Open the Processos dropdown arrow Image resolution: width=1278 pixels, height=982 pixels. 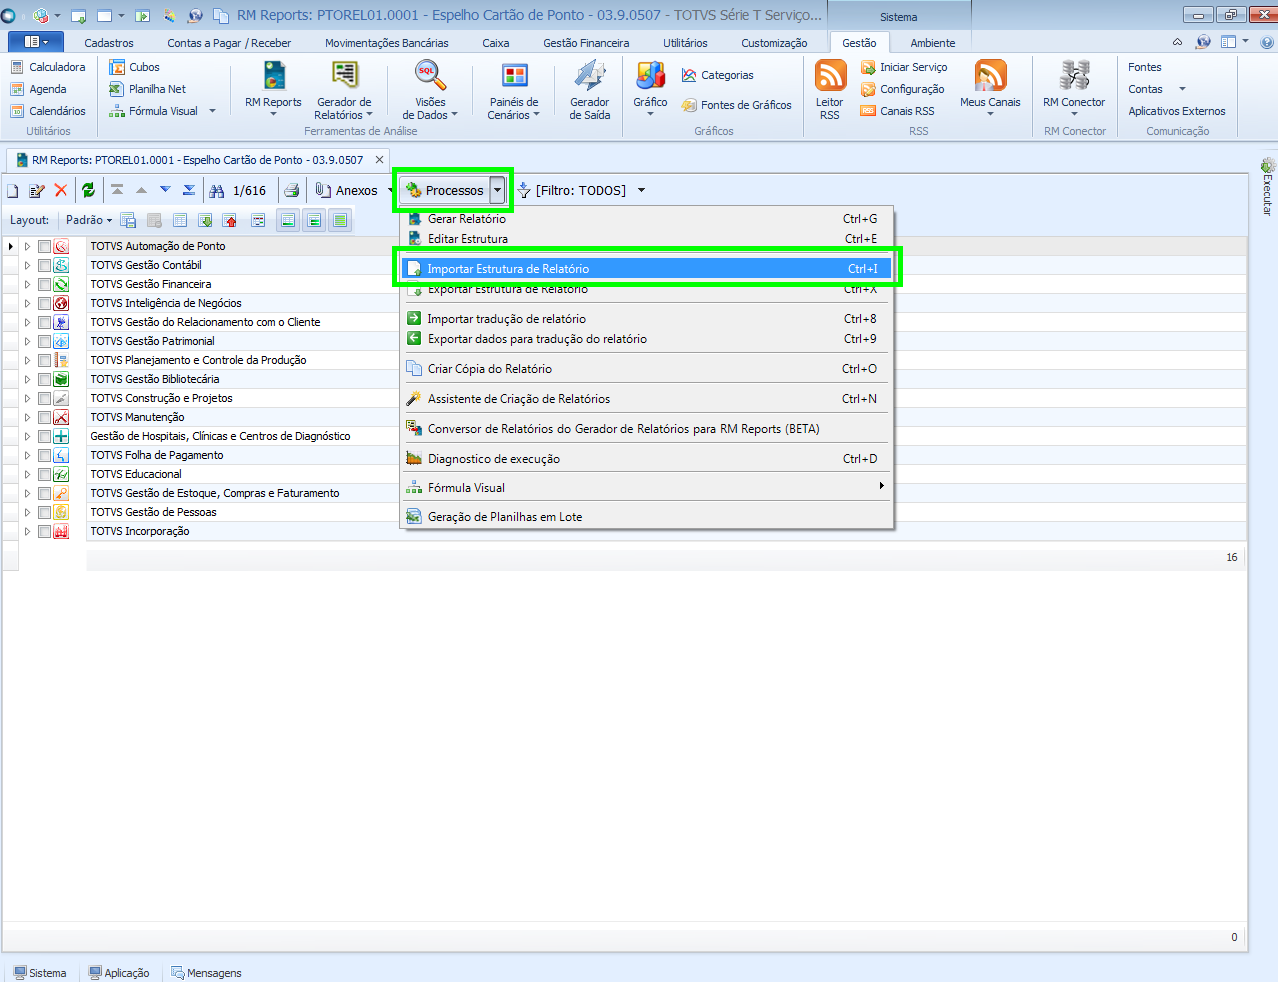(x=497, y=190)
